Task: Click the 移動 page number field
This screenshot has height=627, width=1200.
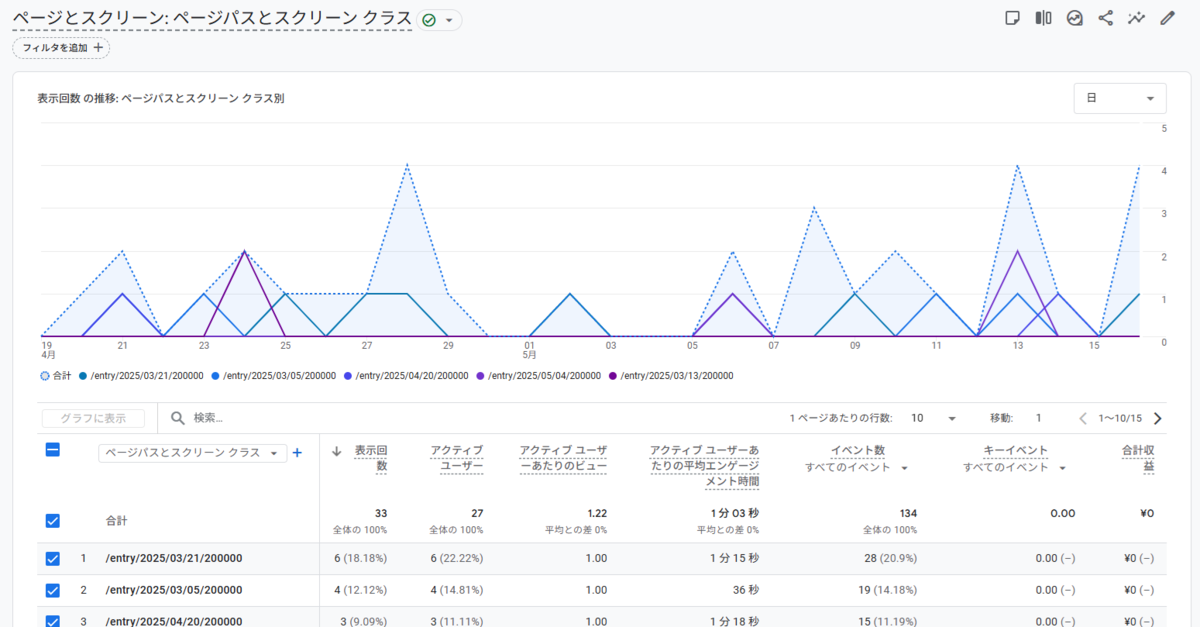Action: [x=1039, y=418]
